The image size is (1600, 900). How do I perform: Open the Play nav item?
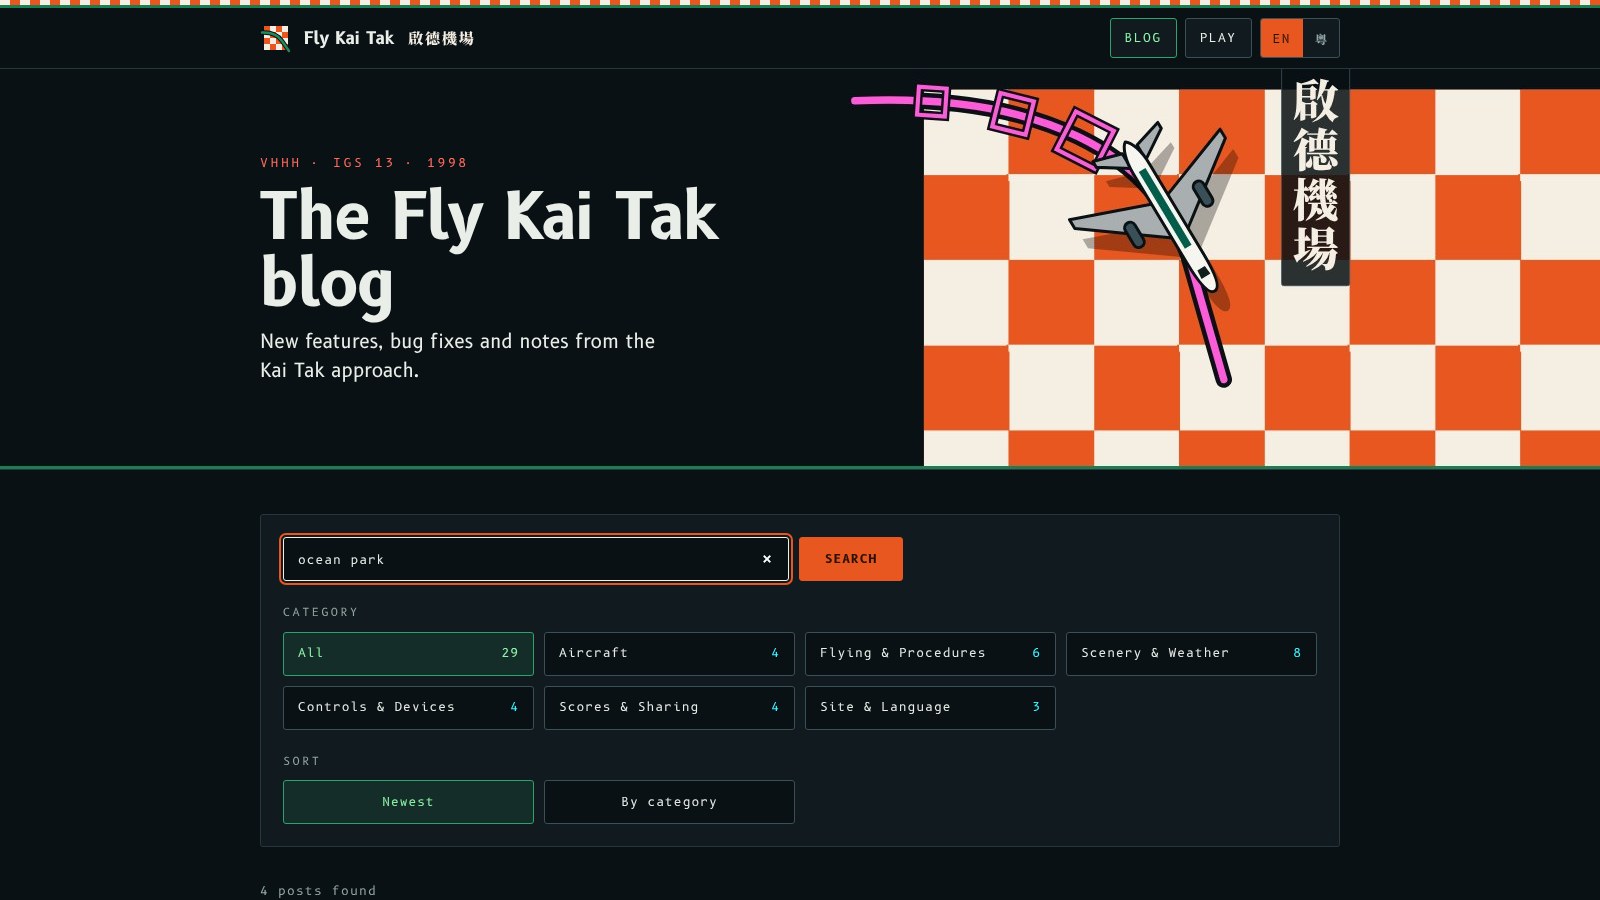pyautogui.click(x=1218, y=38)
